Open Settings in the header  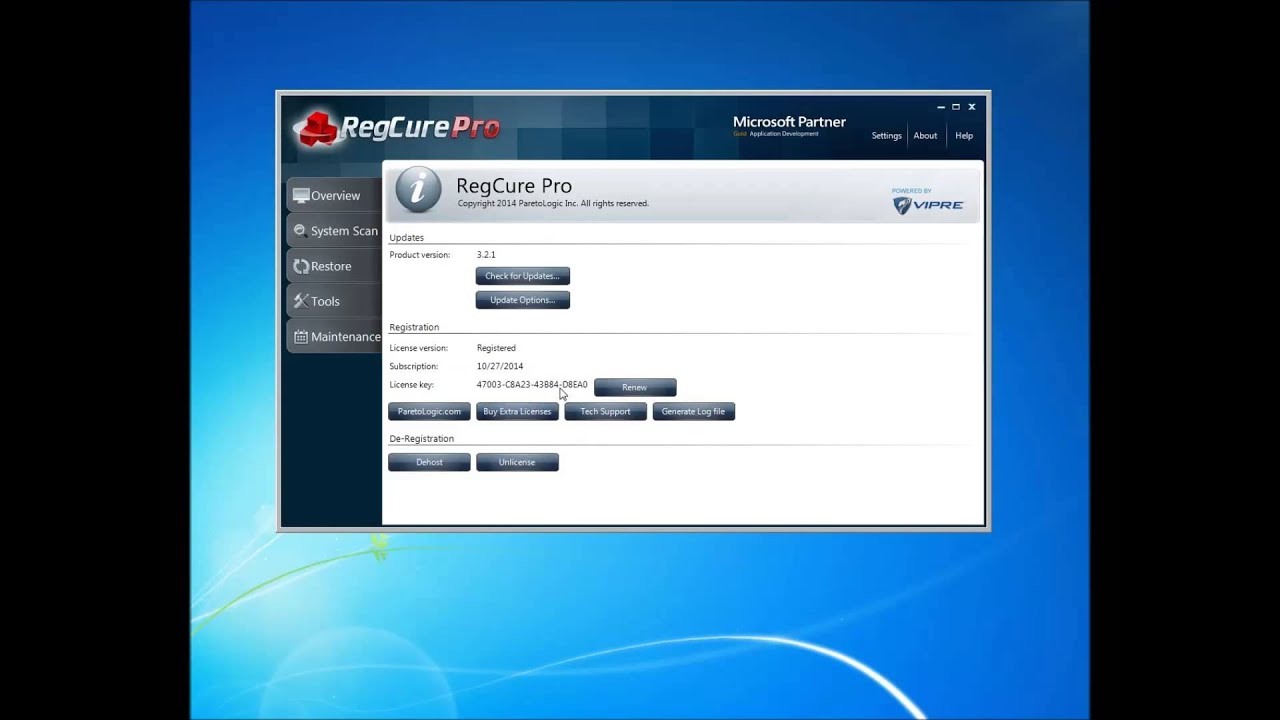click(x=886, y=136)
